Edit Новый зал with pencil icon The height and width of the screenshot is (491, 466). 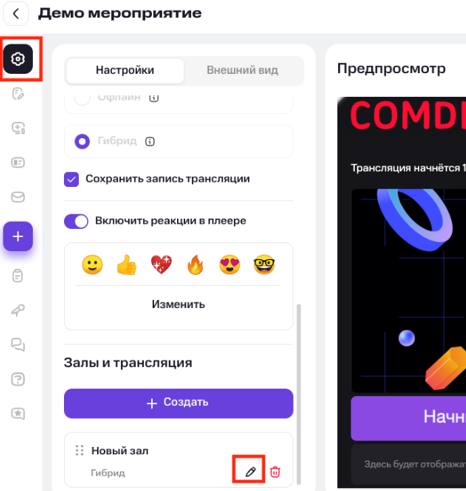tap(250, 472)
